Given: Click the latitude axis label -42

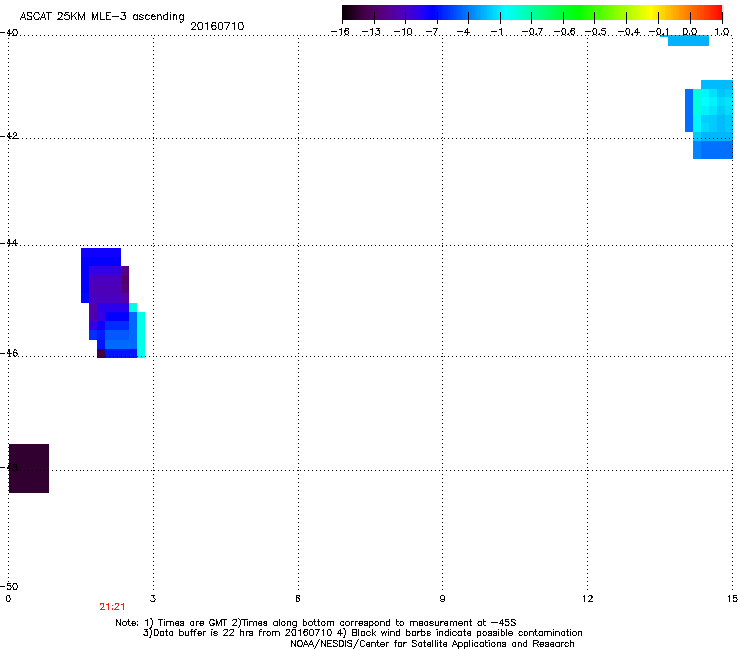Looking at the screenshot, I should (x=9, y=136).
